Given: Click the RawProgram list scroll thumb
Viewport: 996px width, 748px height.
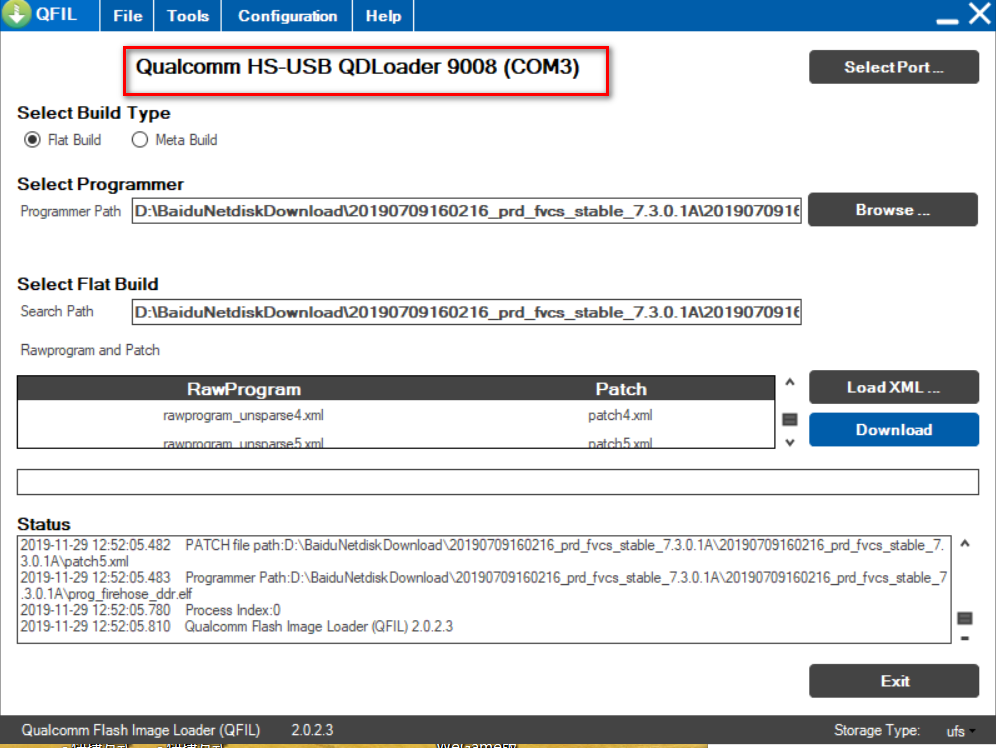Looking at the screenshot, I should pyautogui.click(x=789, y=419).
